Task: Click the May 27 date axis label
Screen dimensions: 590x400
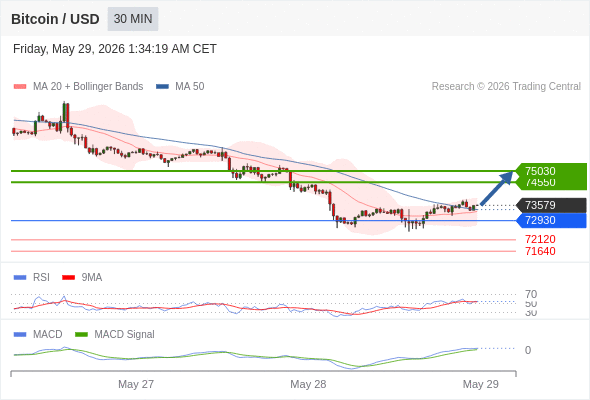Action: pyautogui.click(x=136, y=384)
